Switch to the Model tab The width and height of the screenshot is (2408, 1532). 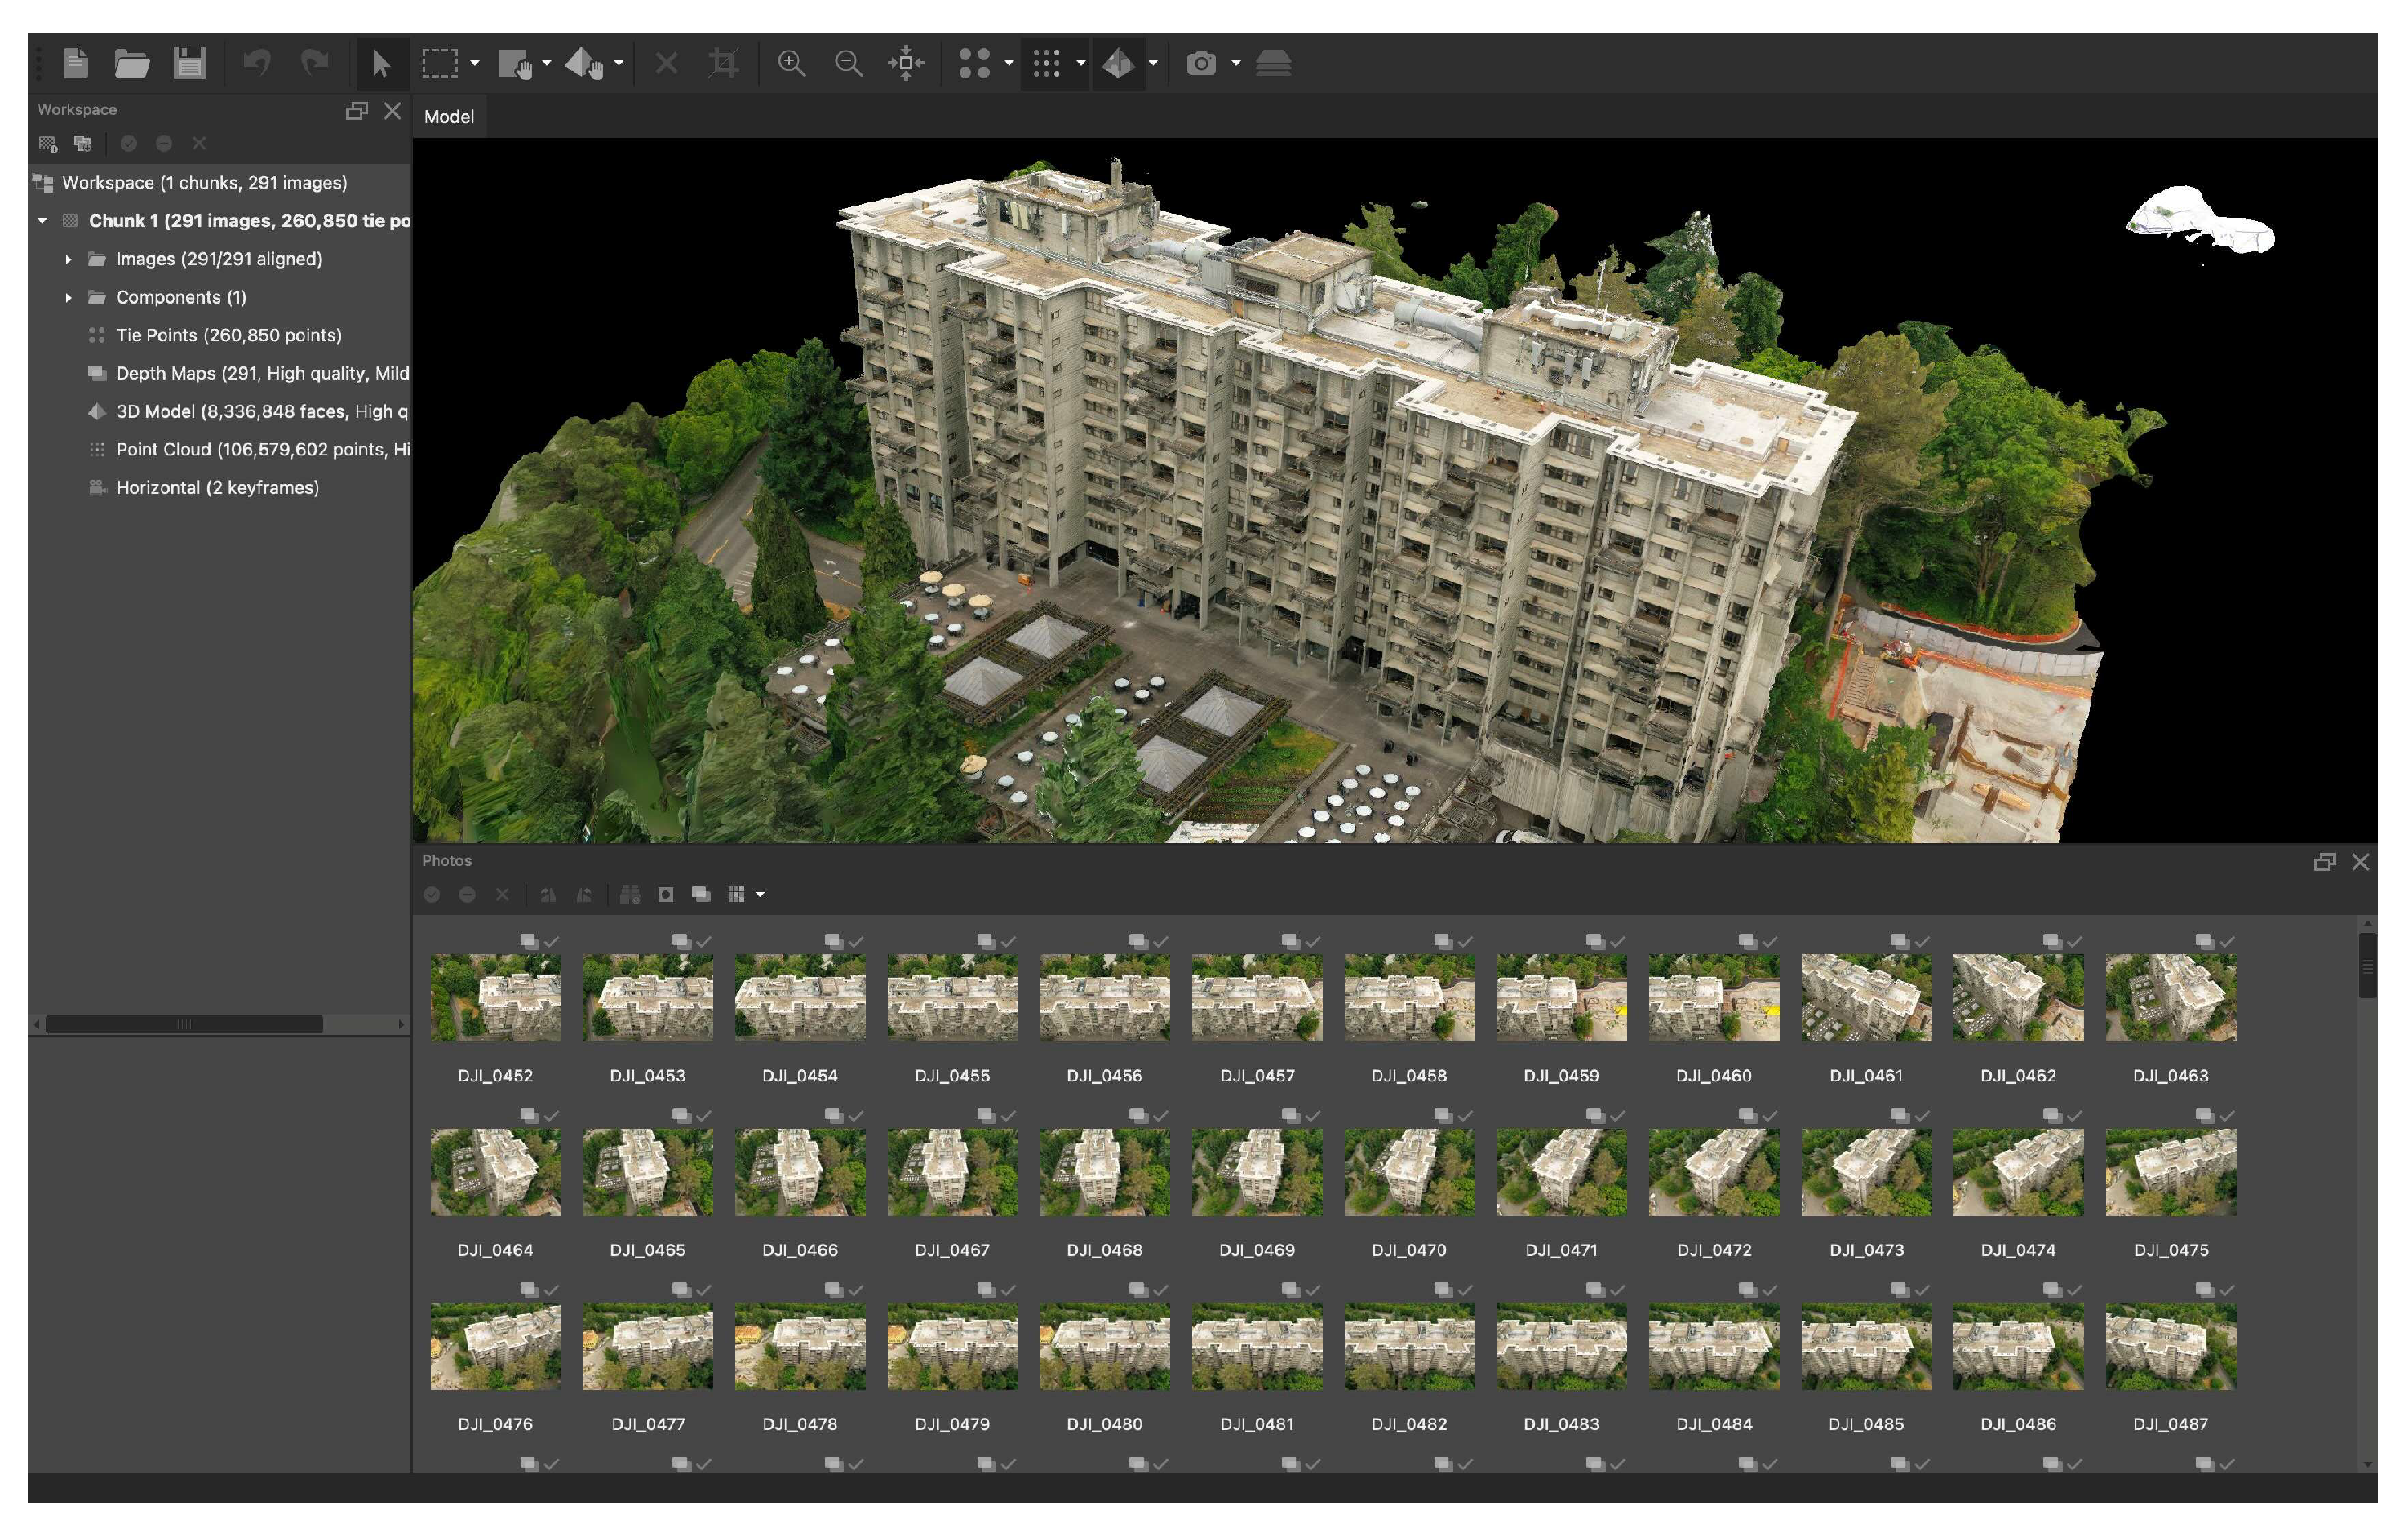(449, 117)
